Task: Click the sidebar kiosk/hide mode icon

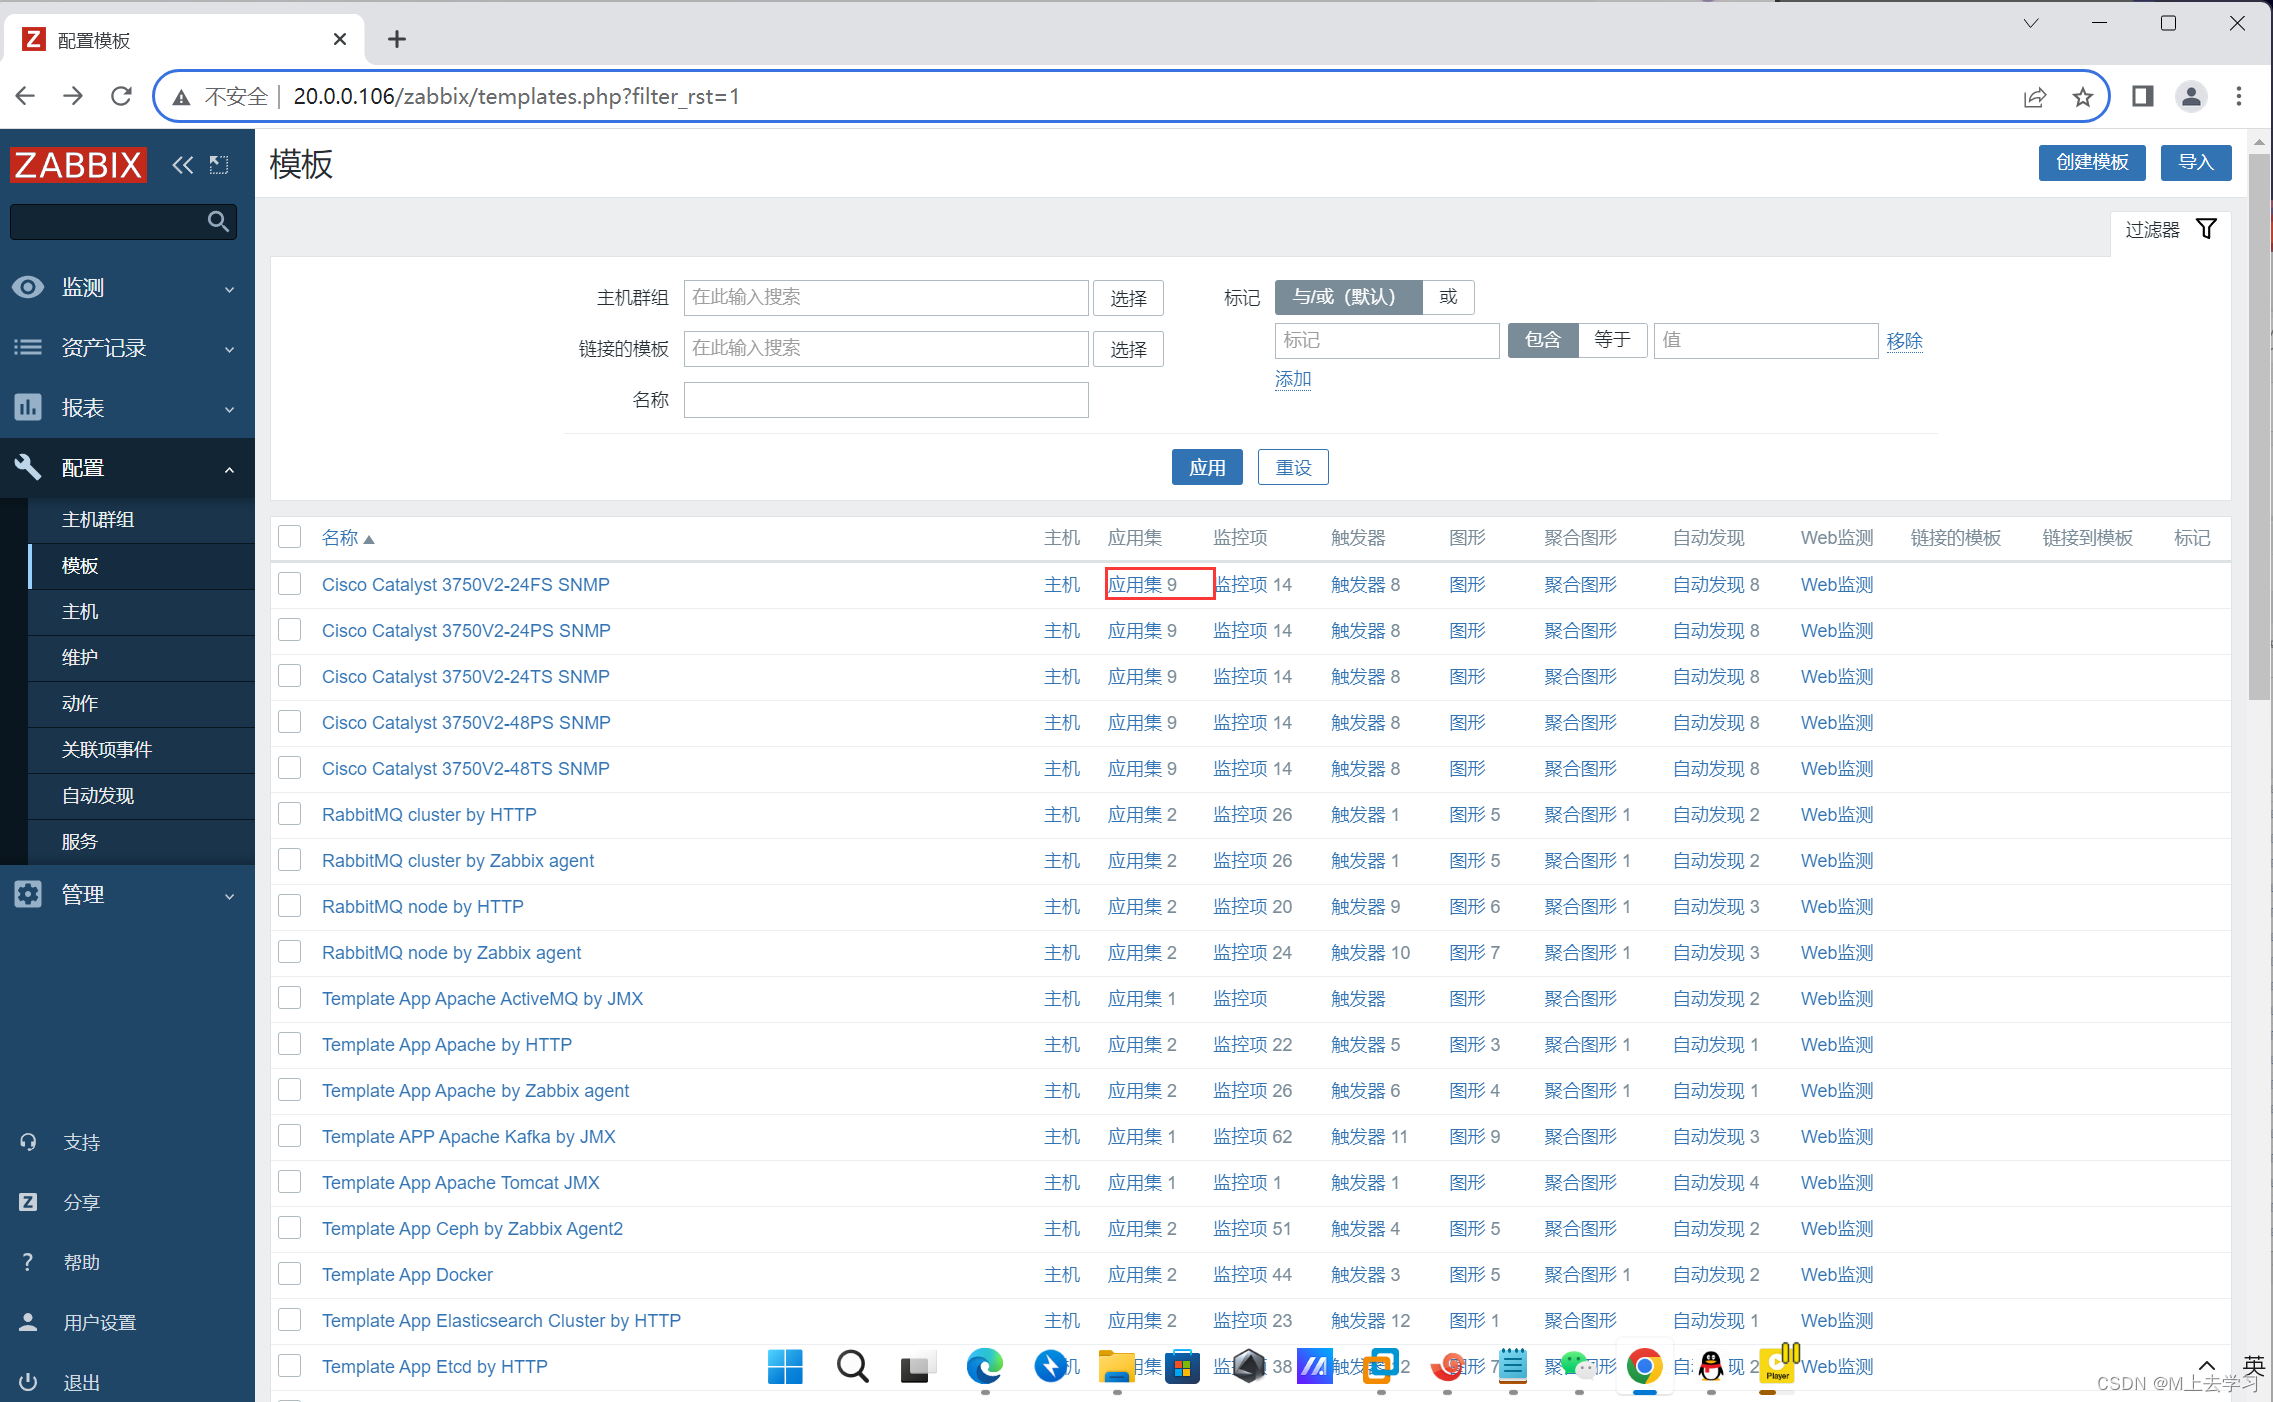Action: (219, 165)
